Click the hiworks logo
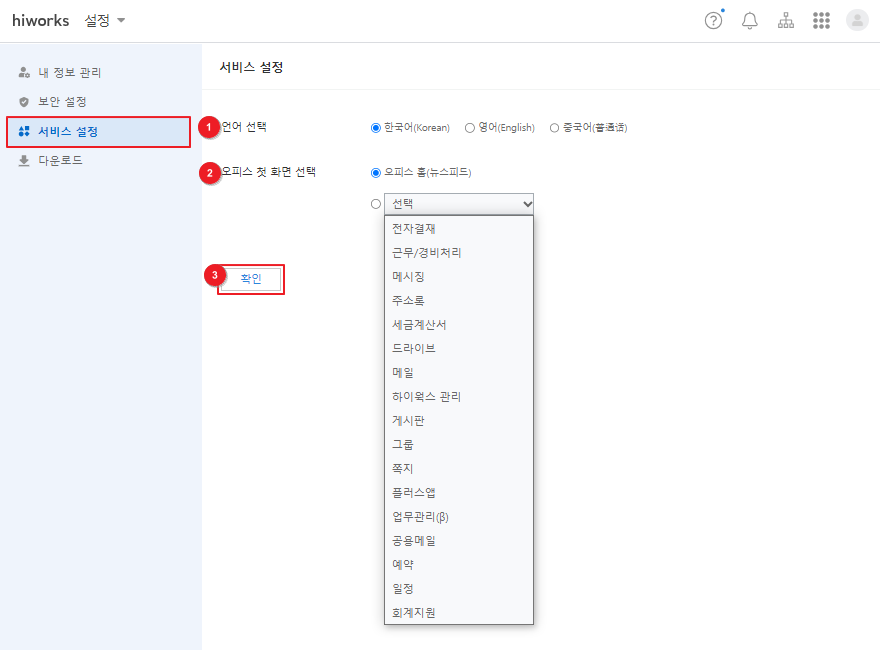This screenshot has height=650, width=880. pos(40,21)
